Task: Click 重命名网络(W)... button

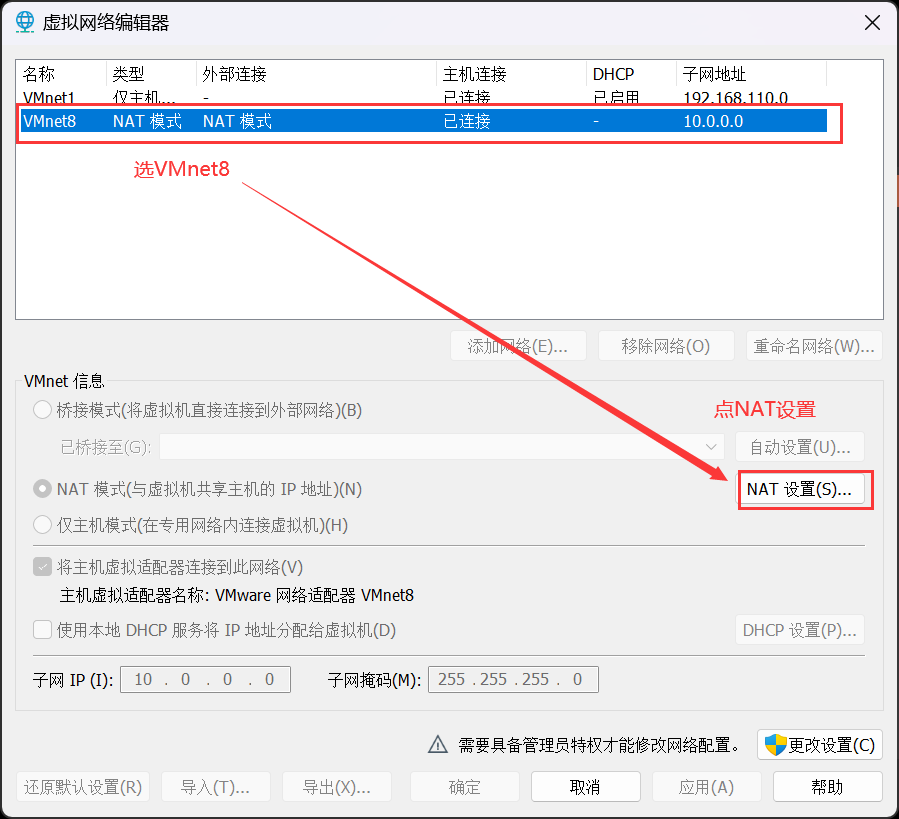Action: point(814,346)
